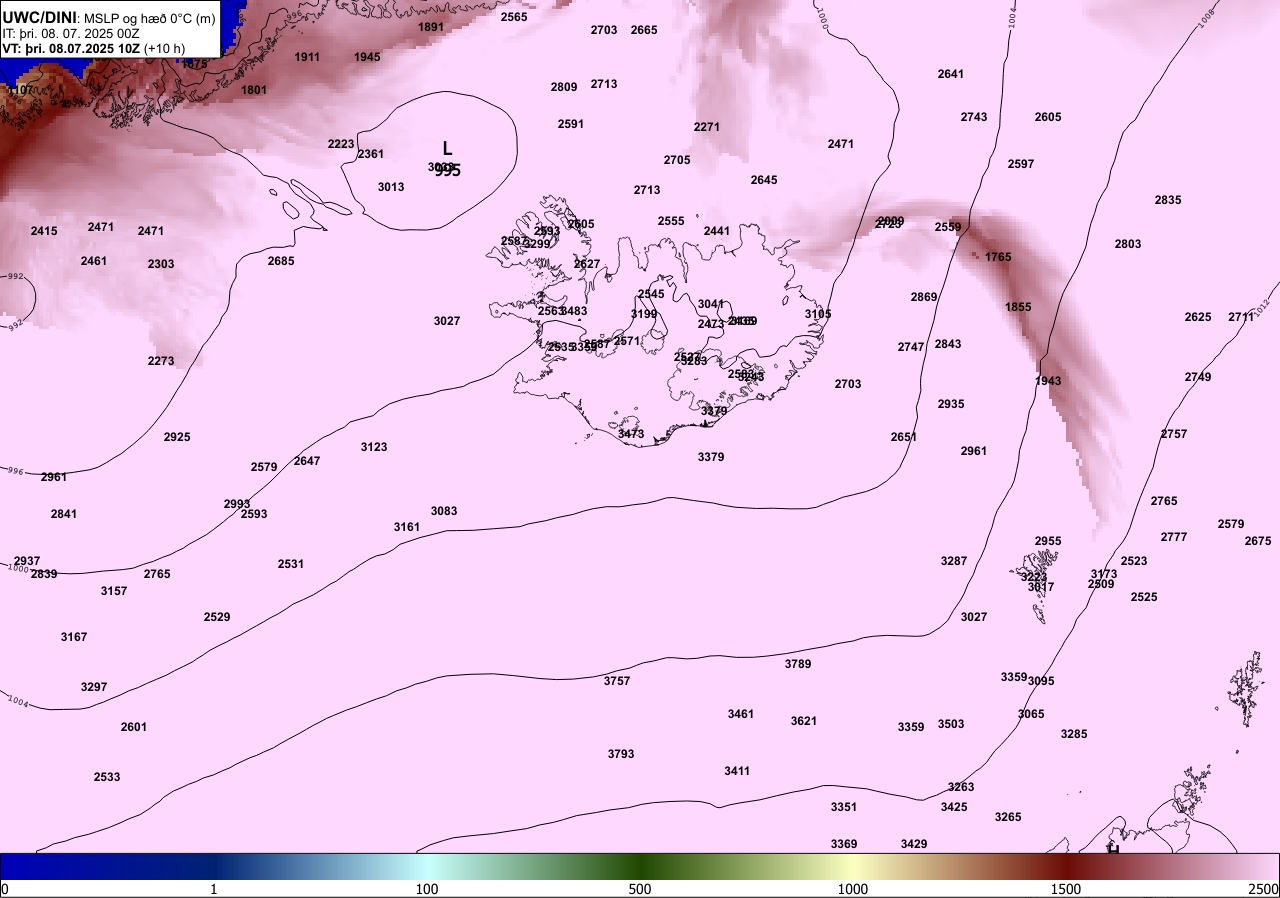Select freezing level value 2597
Screen dimensions: 1280x898
pyautogui.click(x=1021, y=164)
